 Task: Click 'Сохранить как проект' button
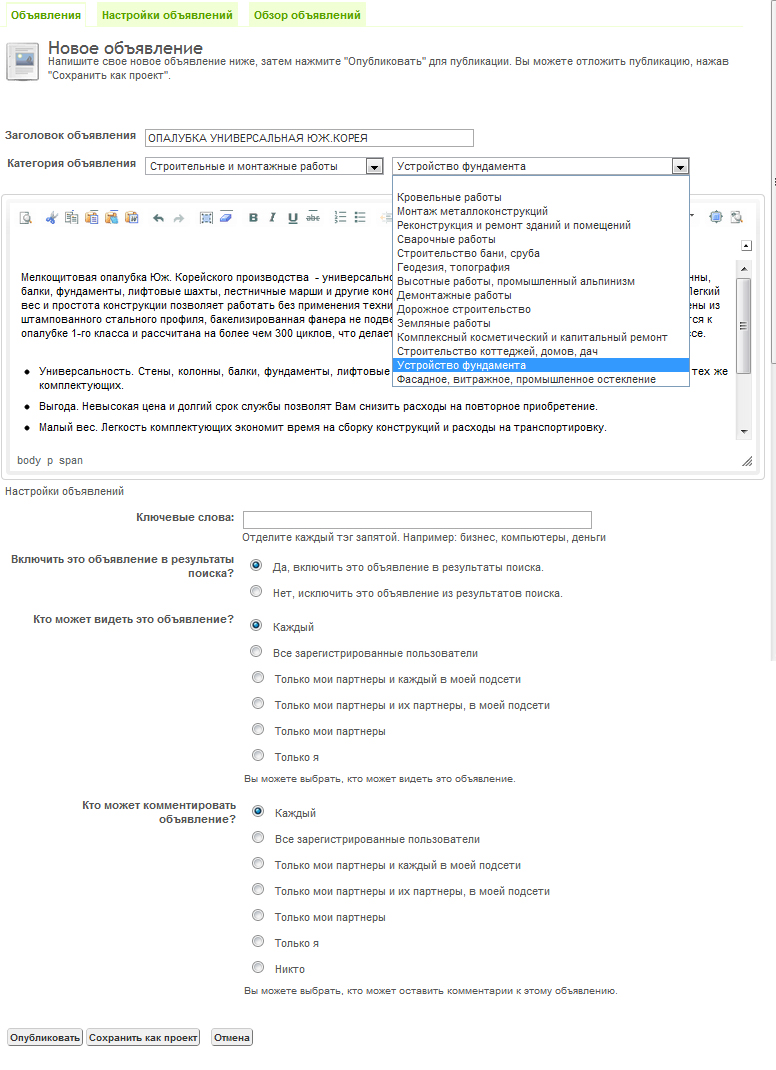click(x=143, y=1038)
